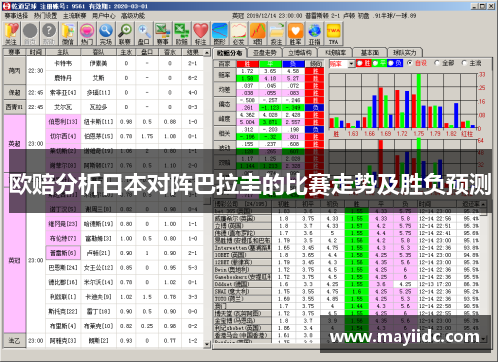
Task: Select the blue 负 radio button
Action: pyautogui.click(x=391, y=63)
